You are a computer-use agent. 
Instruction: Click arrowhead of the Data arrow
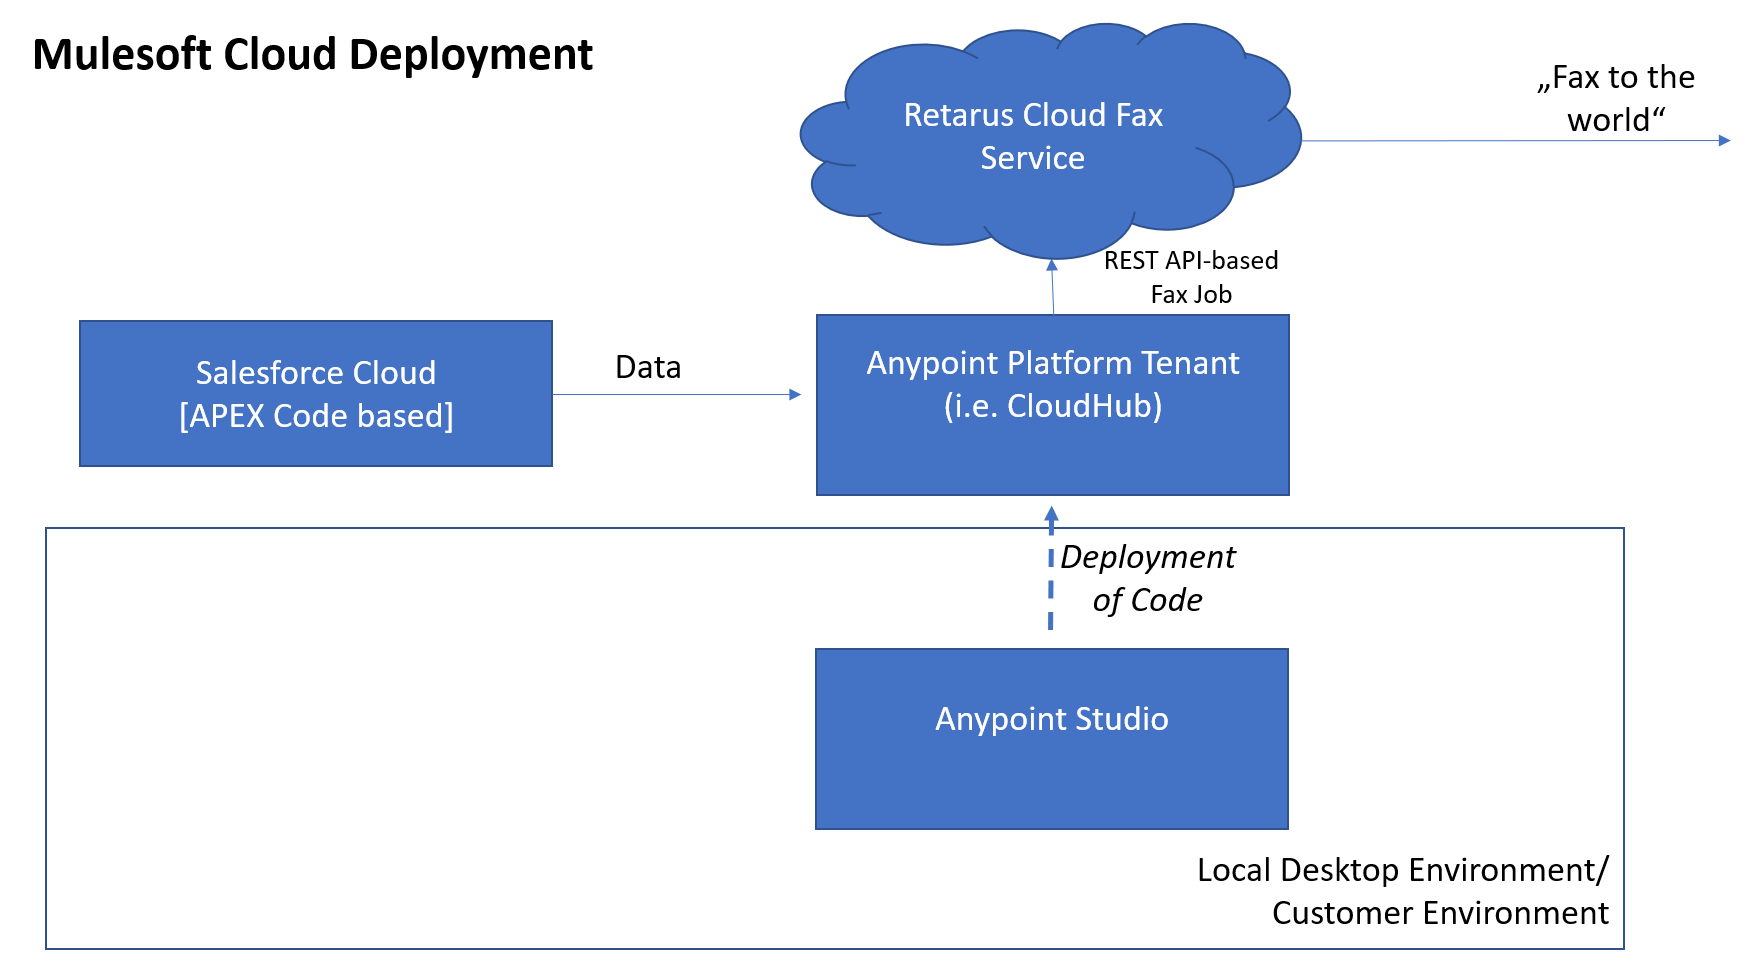(x=795, y=394)
